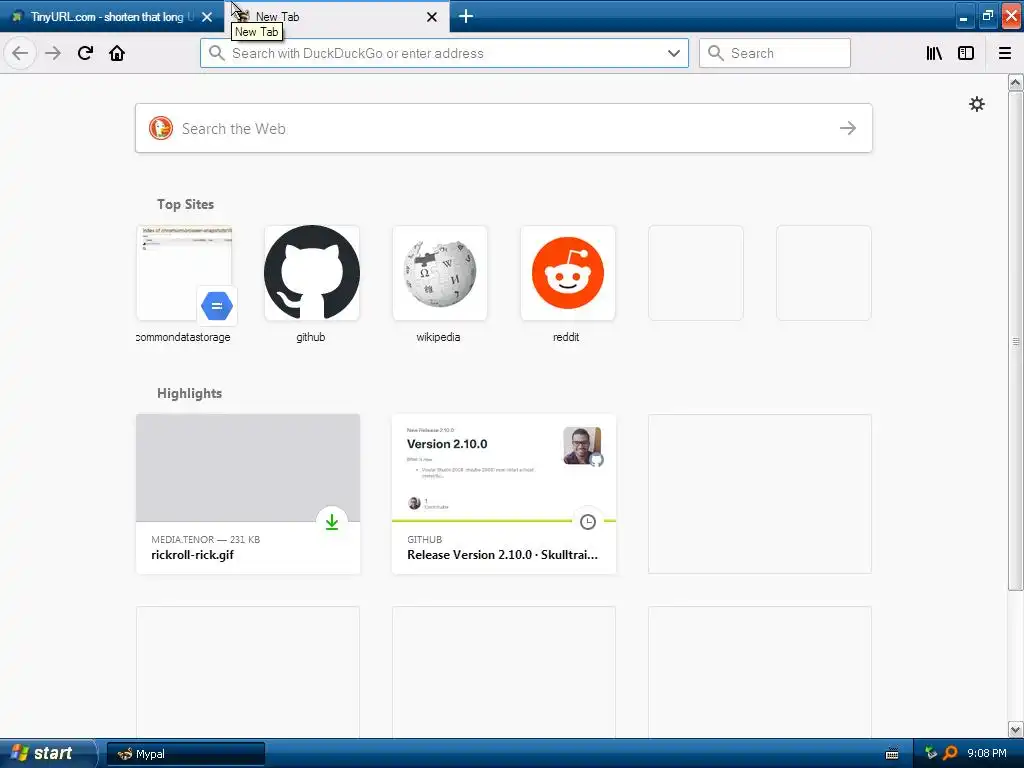
Task: Click the on-screen keyboard tray icon
Action: [891, 754]
